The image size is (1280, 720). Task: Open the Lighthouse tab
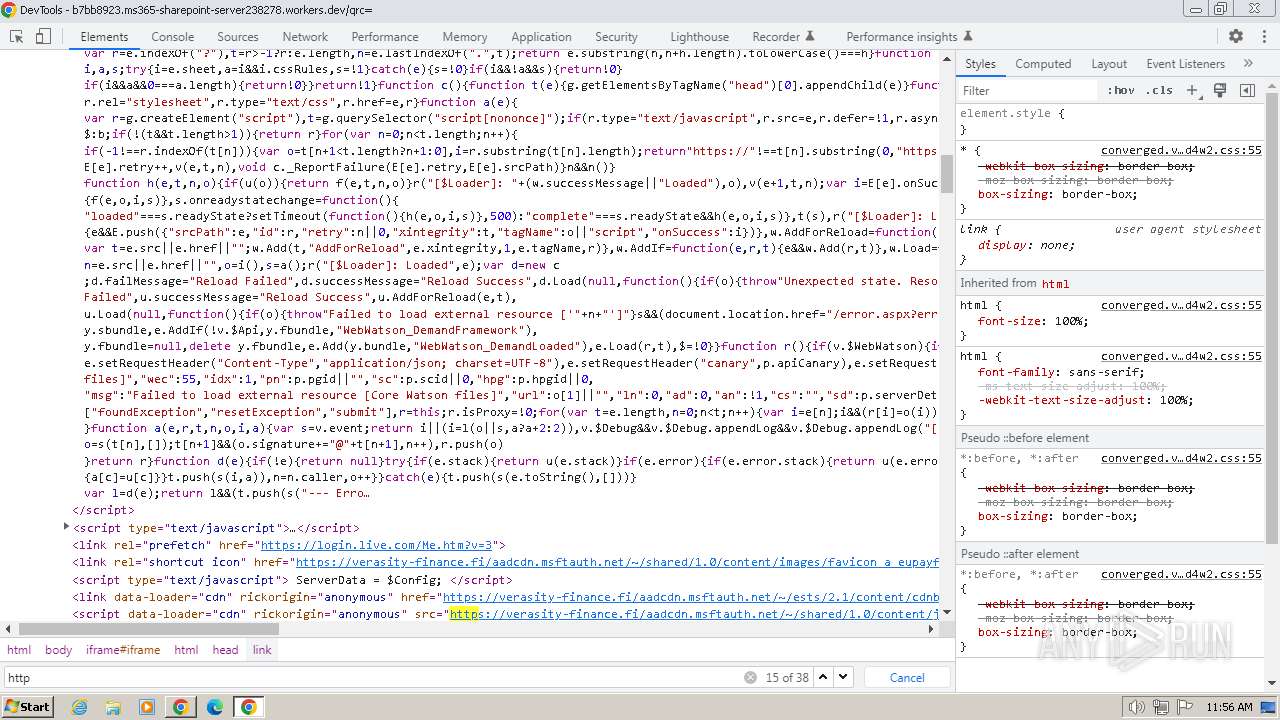(699, 36)
